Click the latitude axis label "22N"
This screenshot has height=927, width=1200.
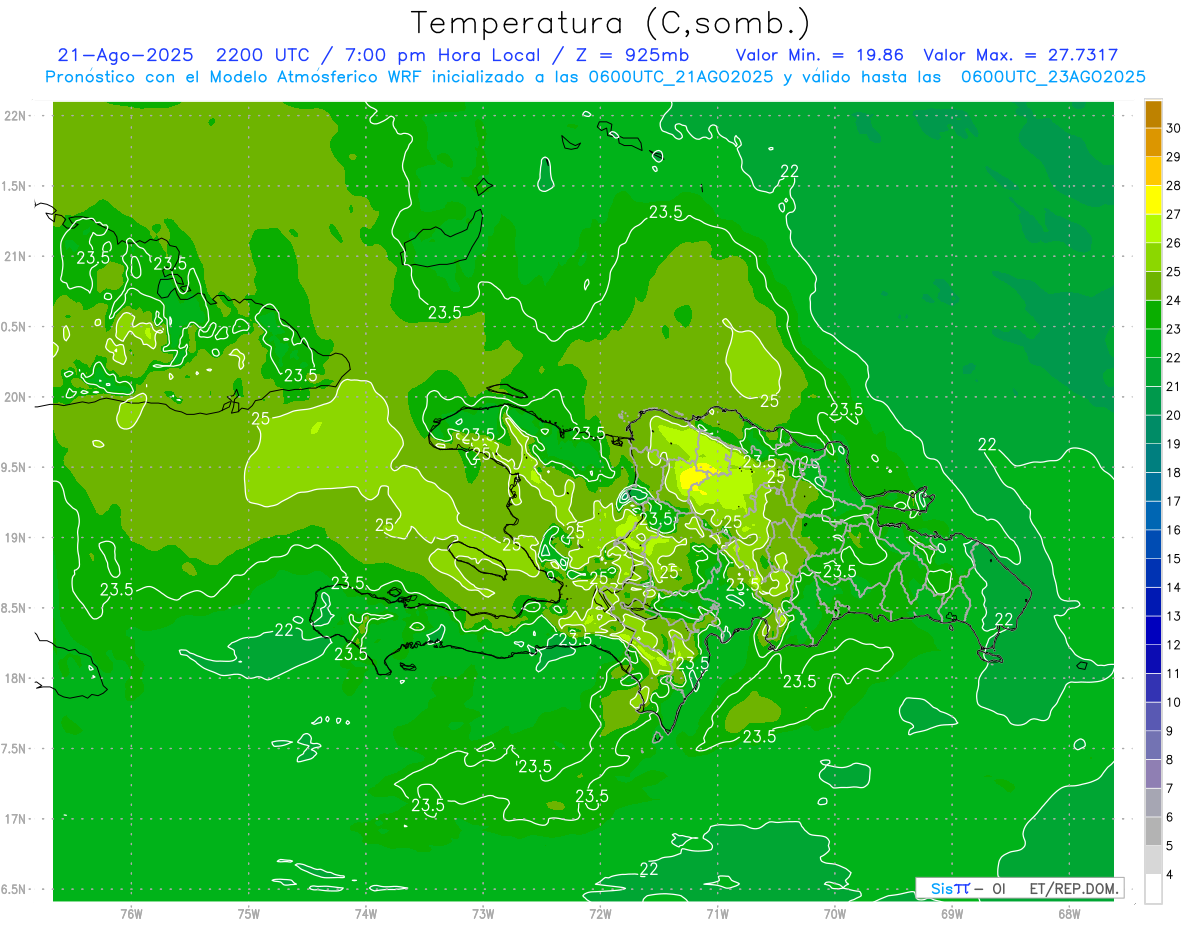tap(14, 115)
